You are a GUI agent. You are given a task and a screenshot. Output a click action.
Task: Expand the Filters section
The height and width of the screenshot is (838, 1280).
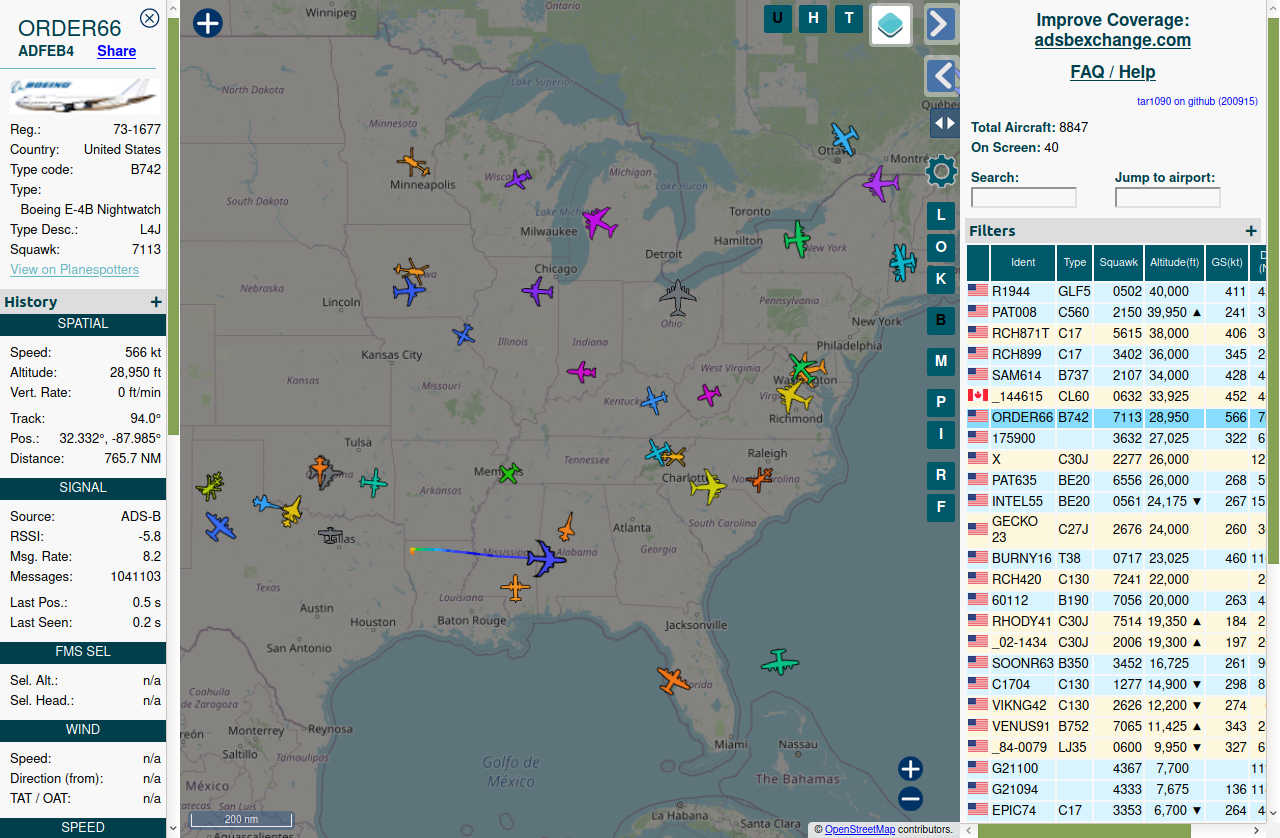[x=1251, y=231]
